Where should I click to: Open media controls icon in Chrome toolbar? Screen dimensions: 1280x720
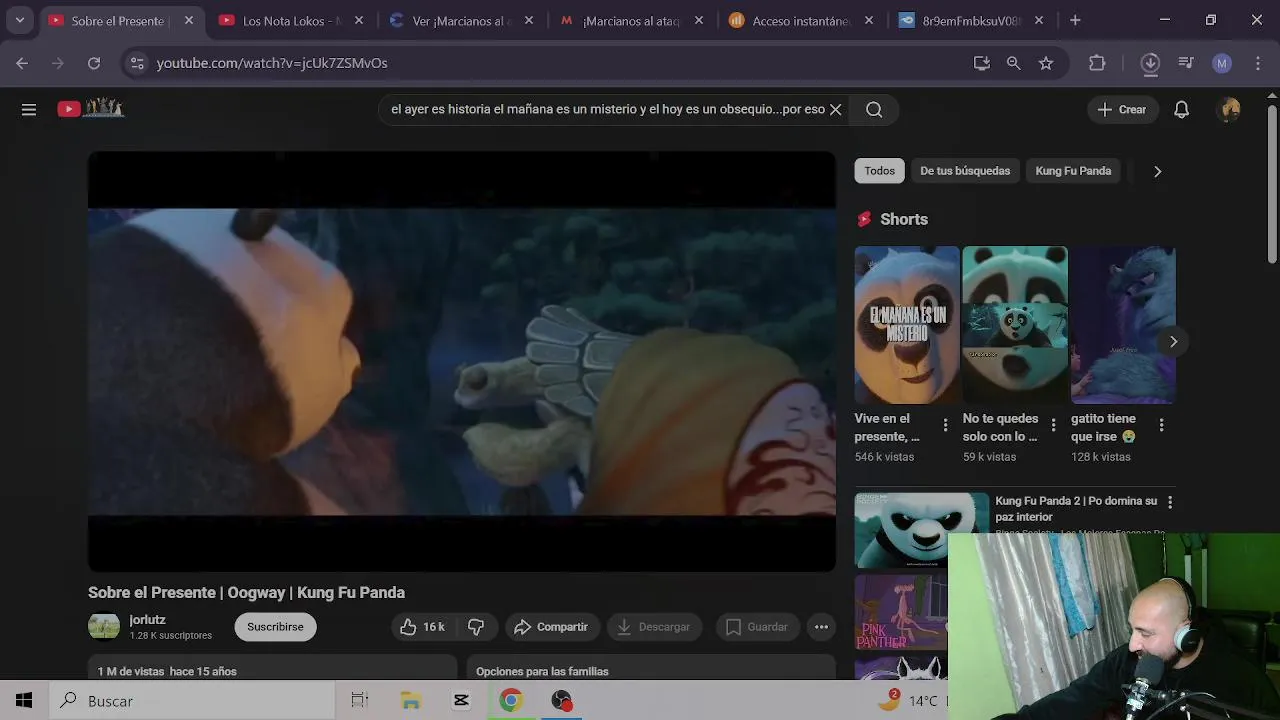(1186, 63)
